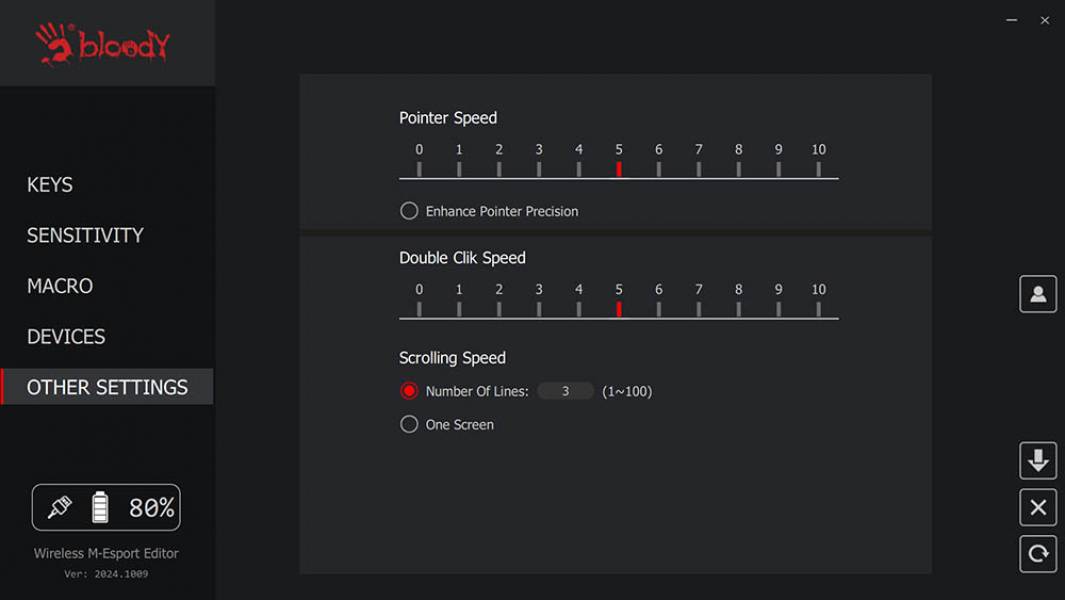Set Pointer Speed to tick 10
Screen dimensions: 1065x600
pyautogui.click(x=818, y=169)
